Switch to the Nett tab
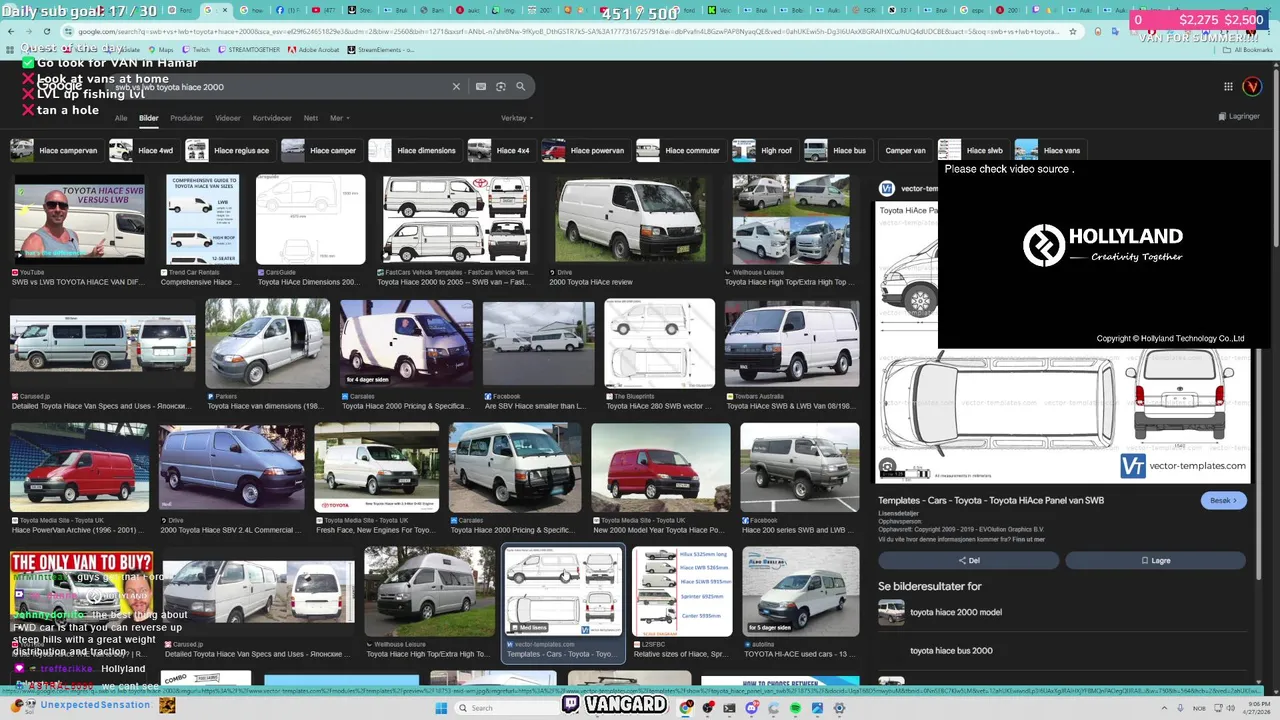 coord(311,118)
